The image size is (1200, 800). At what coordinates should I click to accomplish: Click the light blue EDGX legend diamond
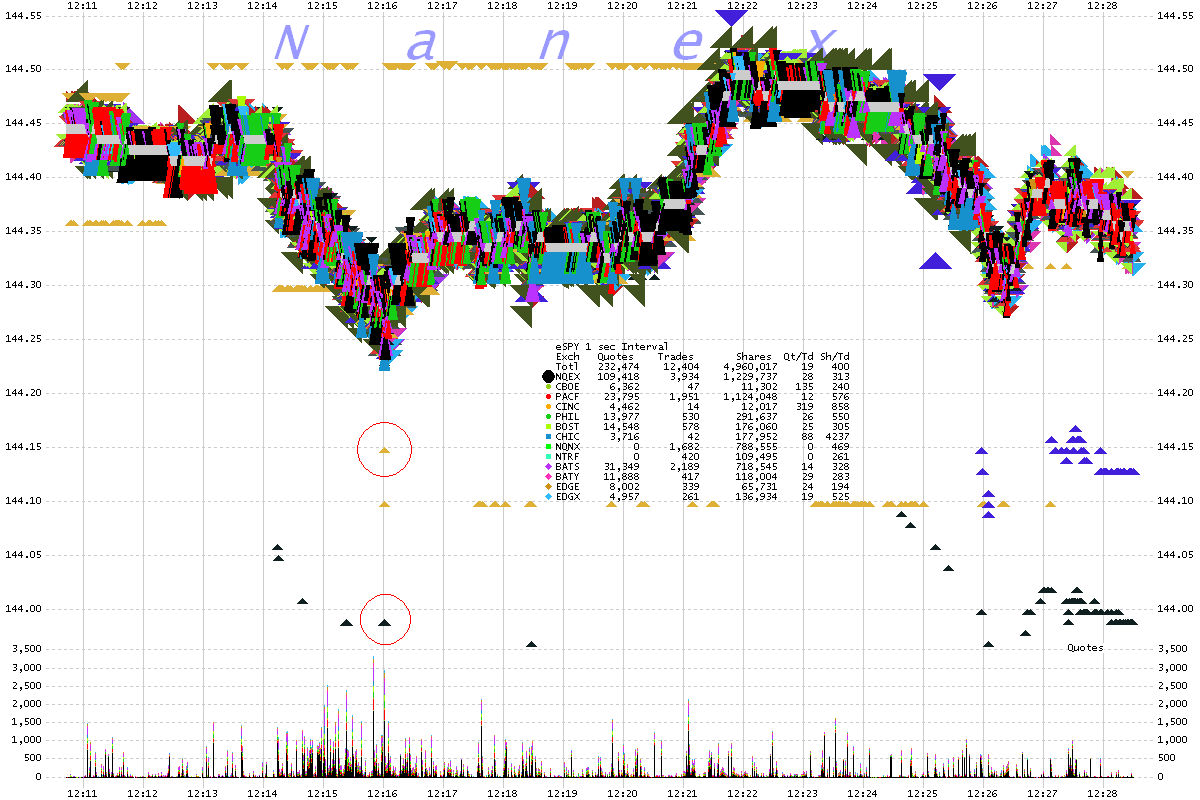pos(547,496)
